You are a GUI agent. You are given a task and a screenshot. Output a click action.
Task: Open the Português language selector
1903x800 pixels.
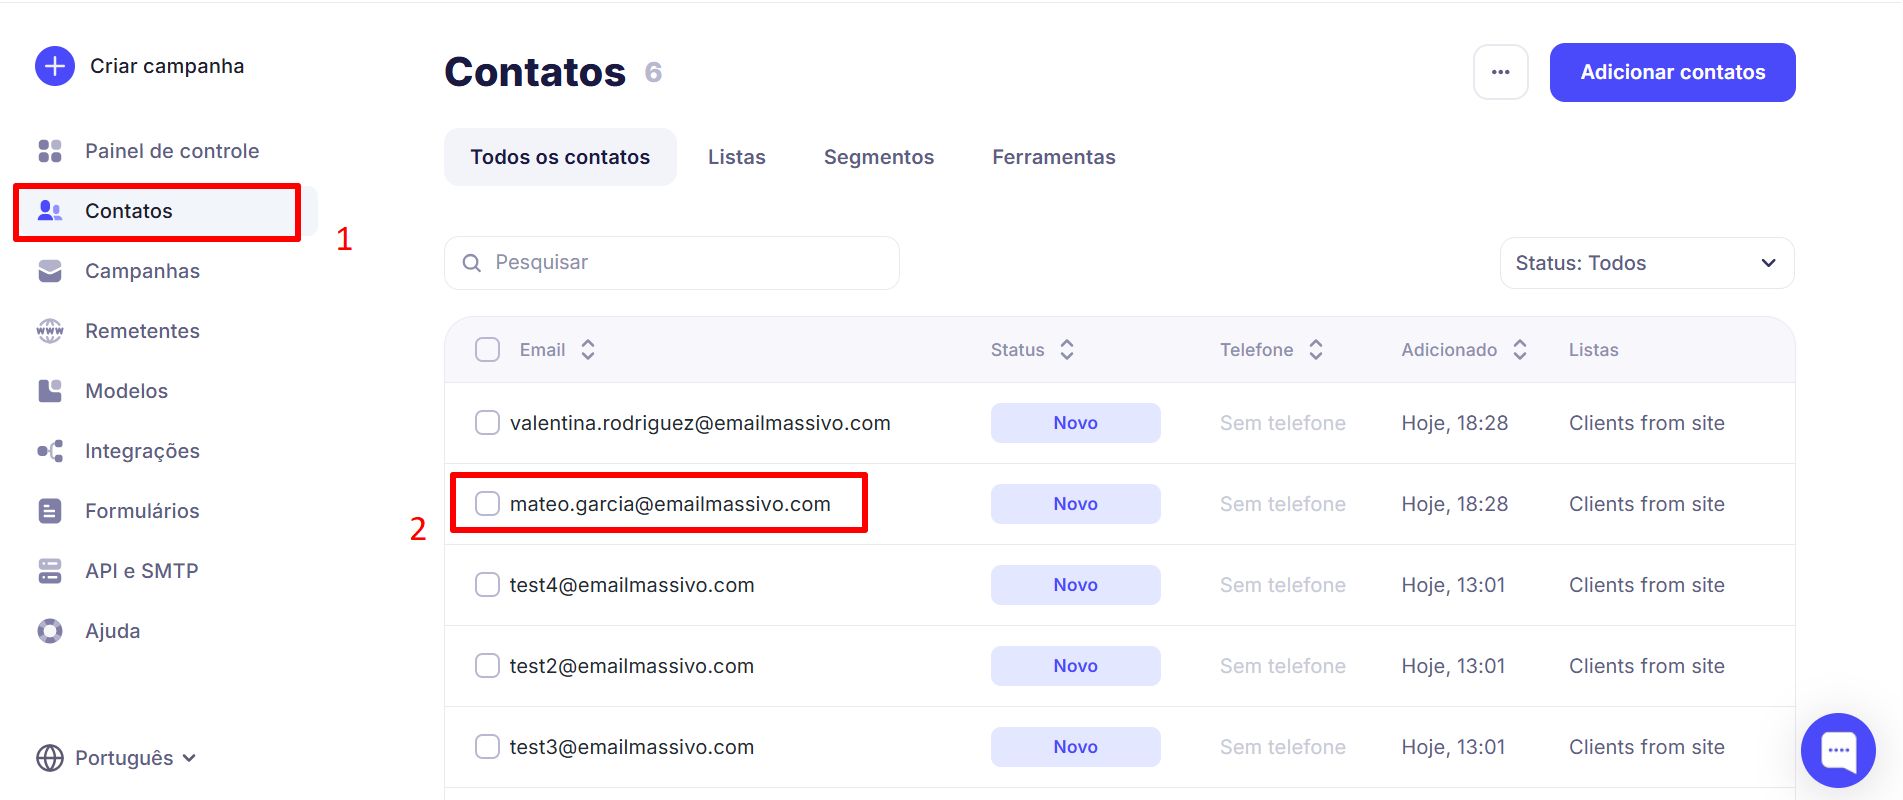116,758
